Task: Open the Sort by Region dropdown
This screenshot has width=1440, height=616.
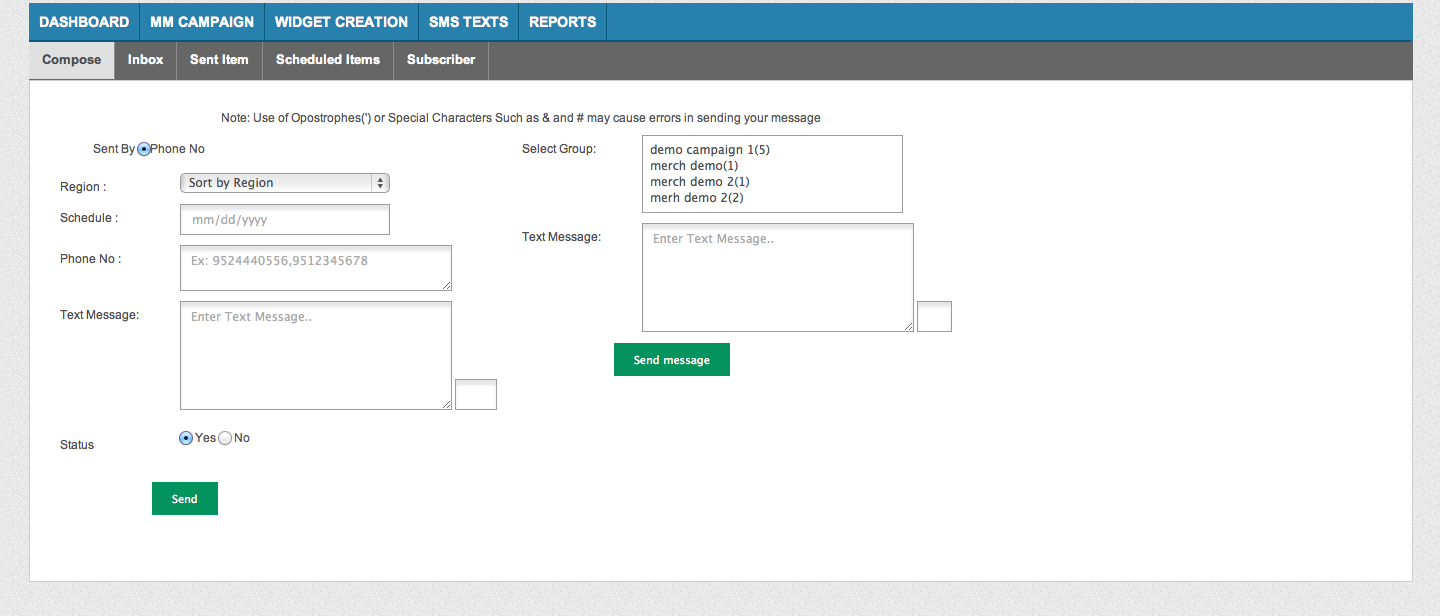Action: point(284,183)
